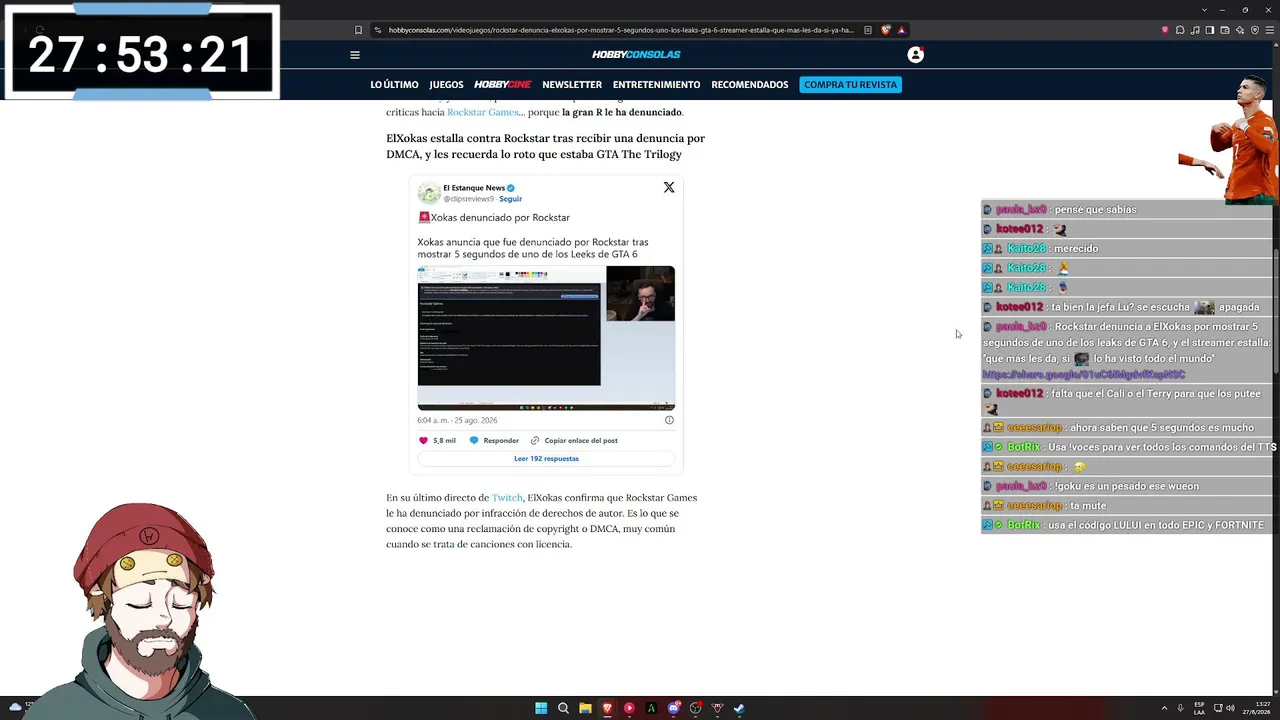The image size is (1280, 720).
Task: Open the clock showing 13:27
Action: pyautogui.click(x=1257, y=708)
